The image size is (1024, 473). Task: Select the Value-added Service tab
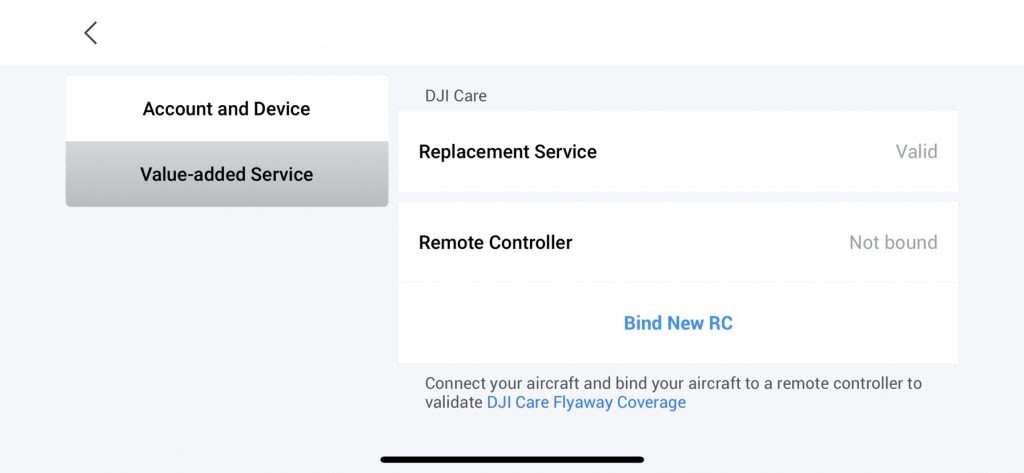226,174
